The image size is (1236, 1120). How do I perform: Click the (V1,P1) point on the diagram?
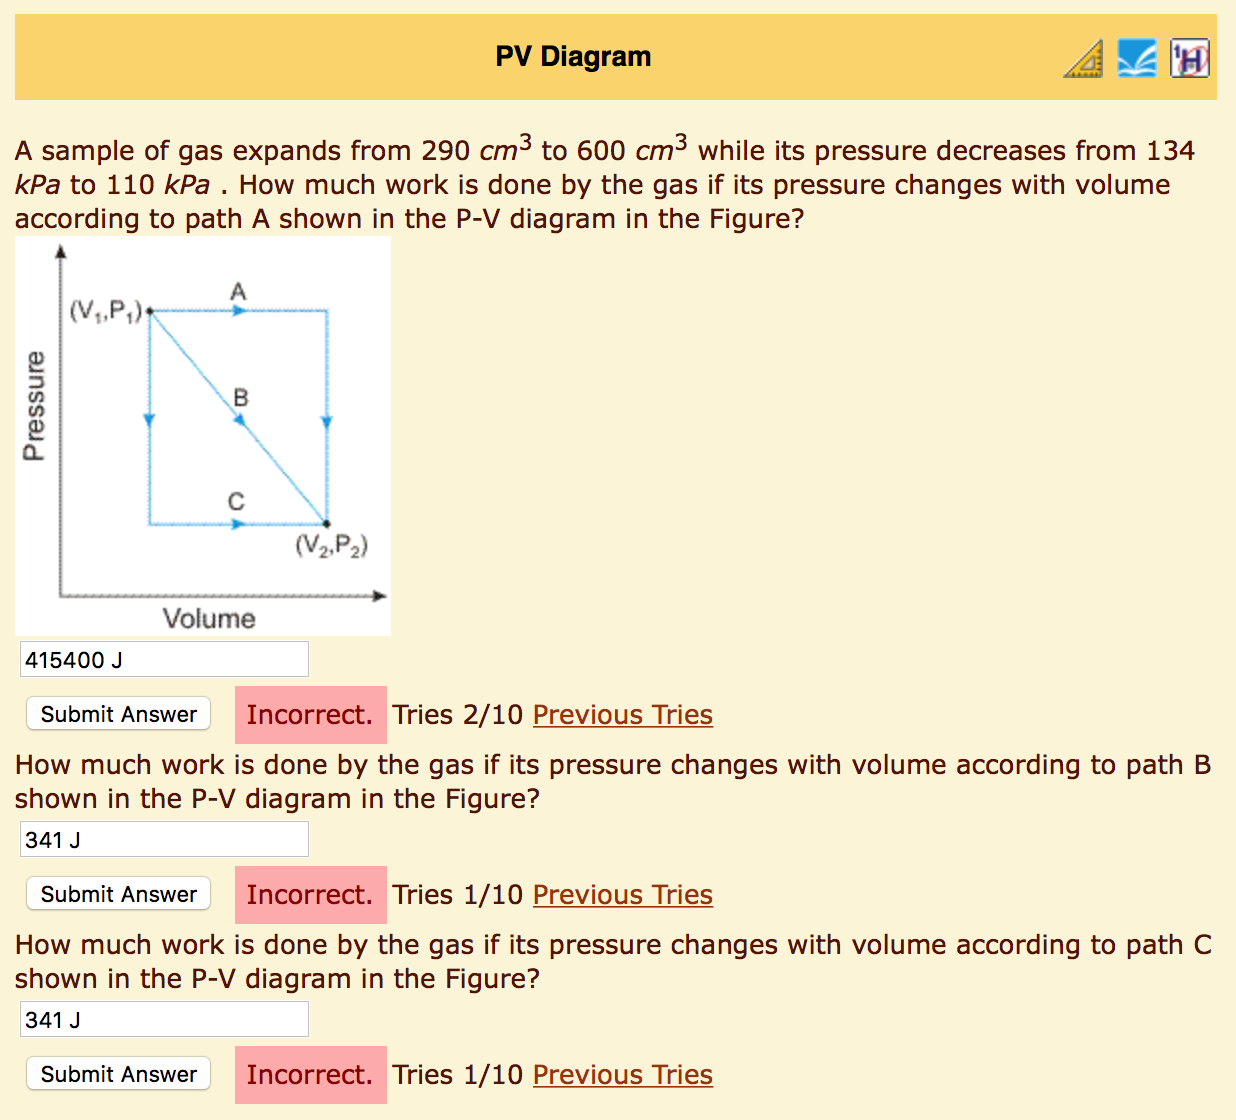150,311
